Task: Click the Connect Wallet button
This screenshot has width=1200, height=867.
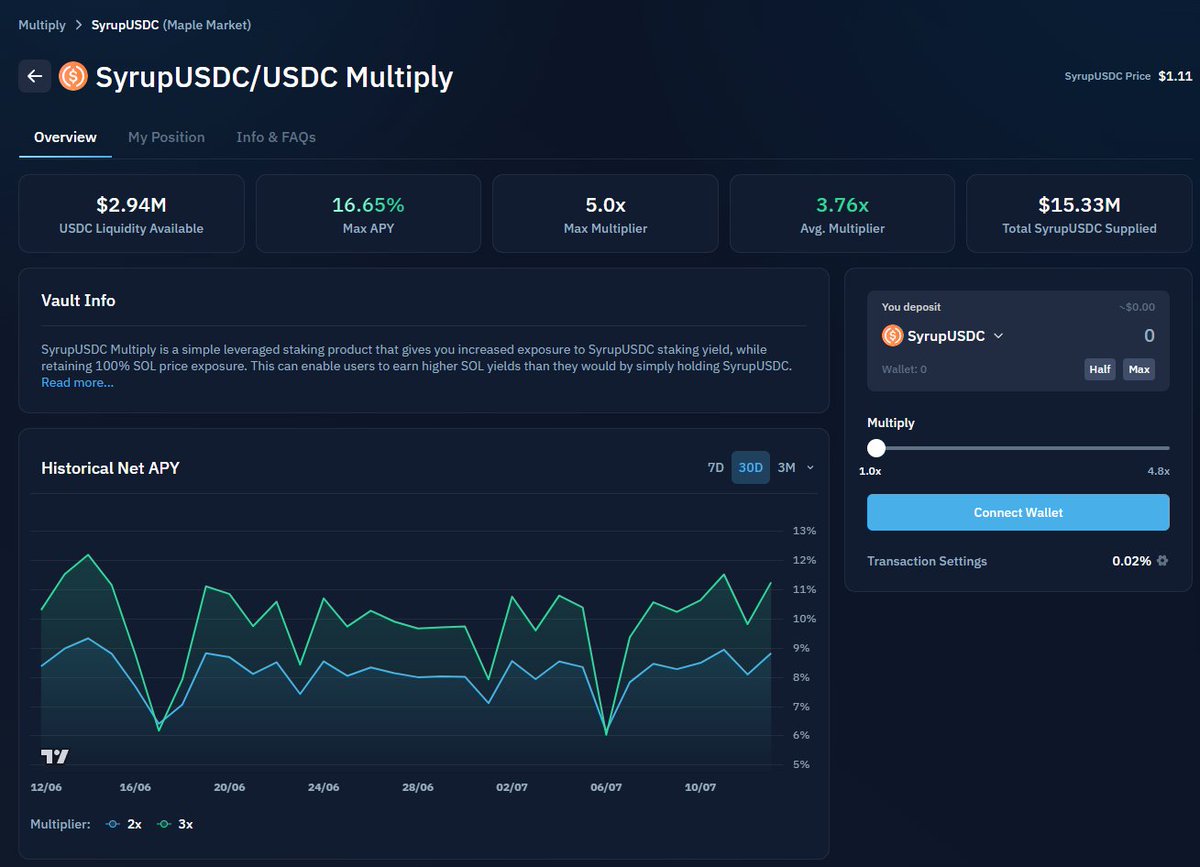Action: click(x=1018, y=512)
